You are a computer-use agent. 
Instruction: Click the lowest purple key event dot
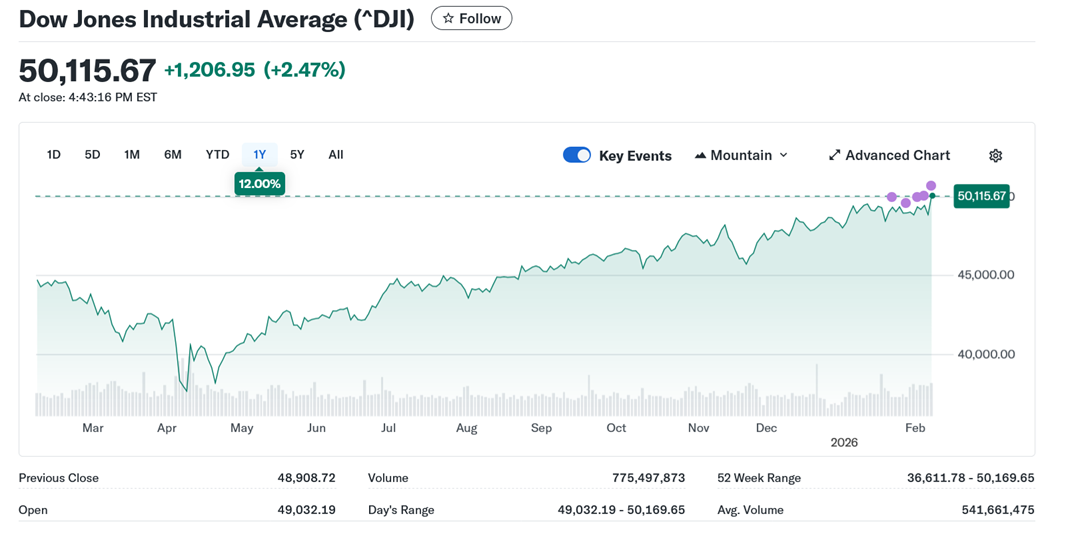(905, 203)
